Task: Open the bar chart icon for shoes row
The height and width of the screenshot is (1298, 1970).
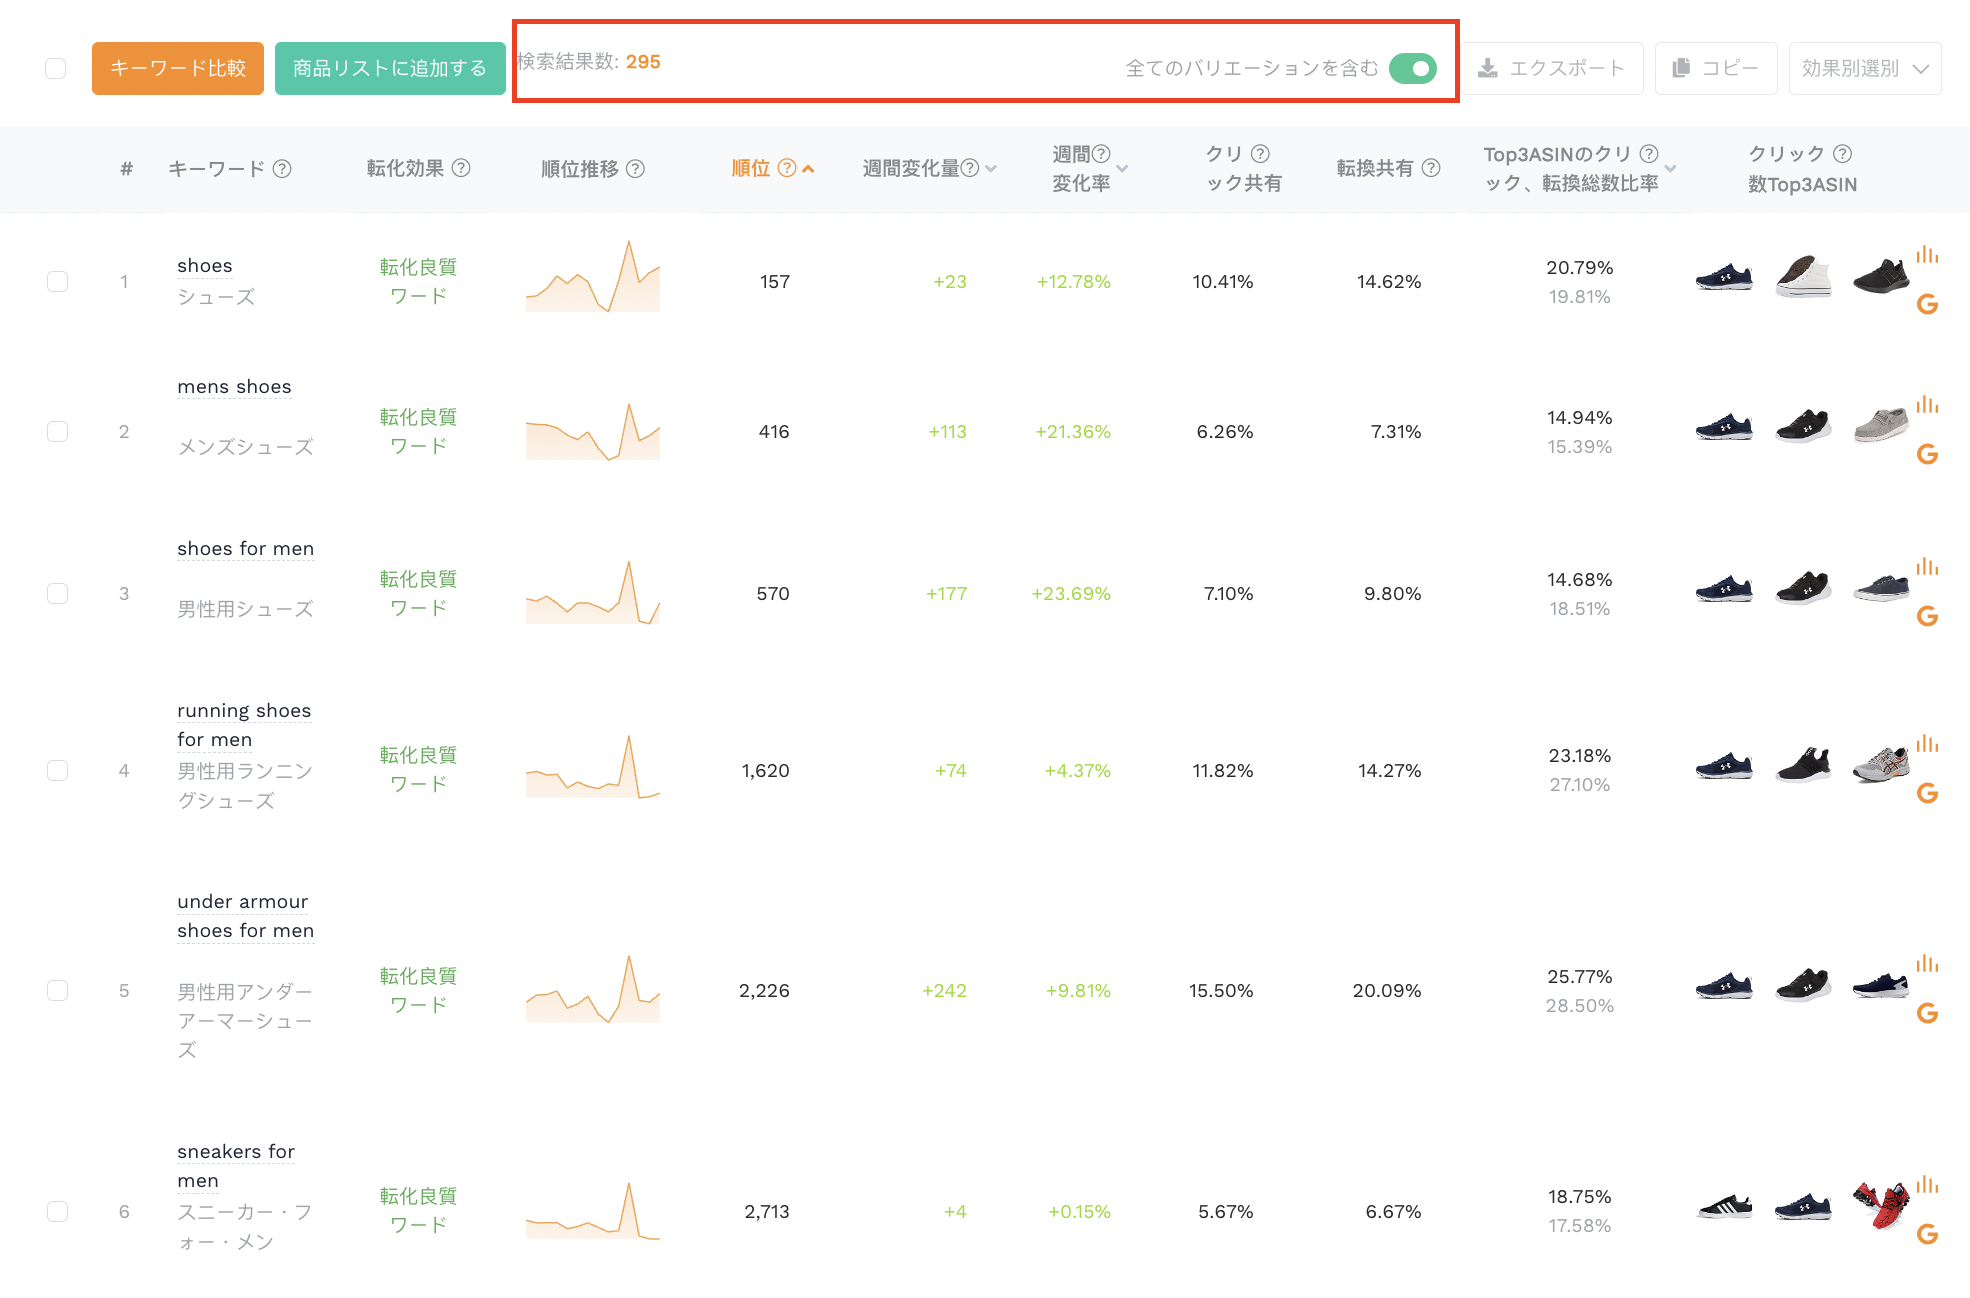Action: pyautogui.click(x=1927, y=255)
